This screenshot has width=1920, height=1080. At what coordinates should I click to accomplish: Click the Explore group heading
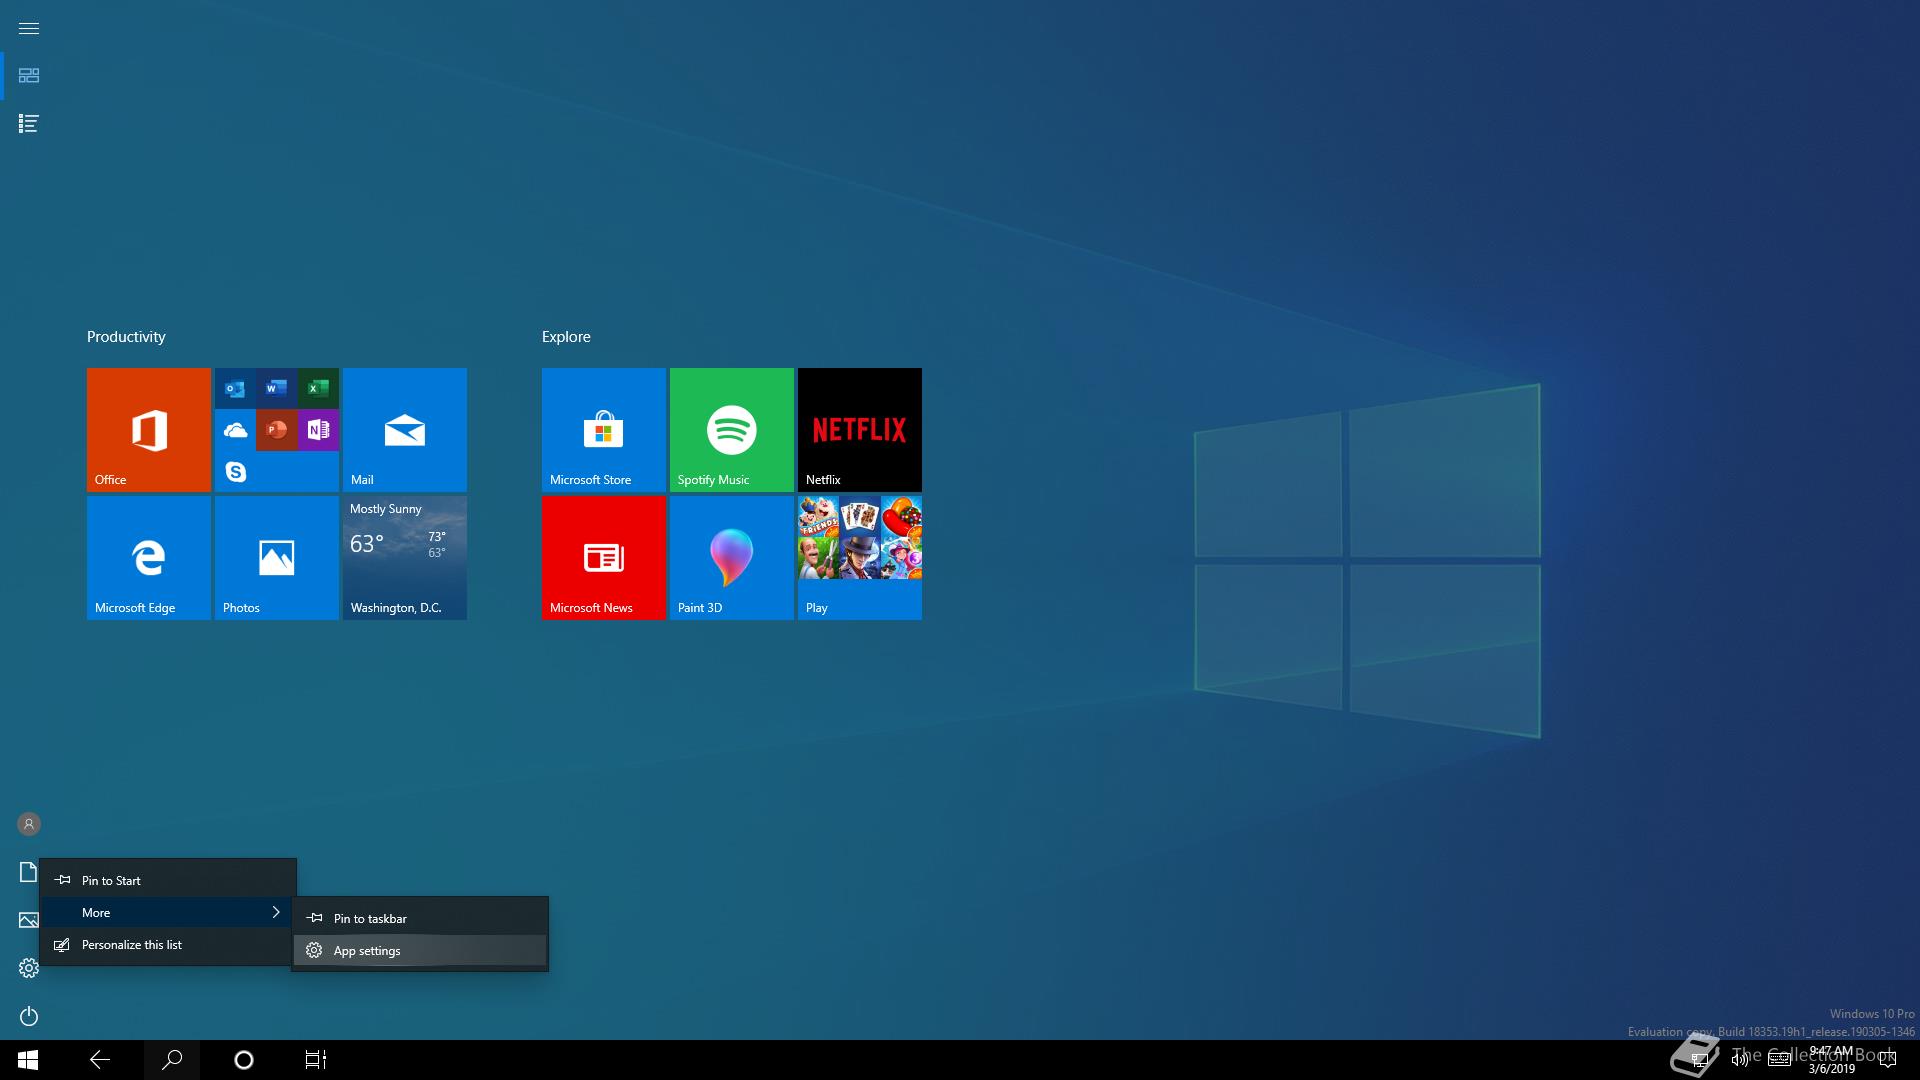(566, 337)
